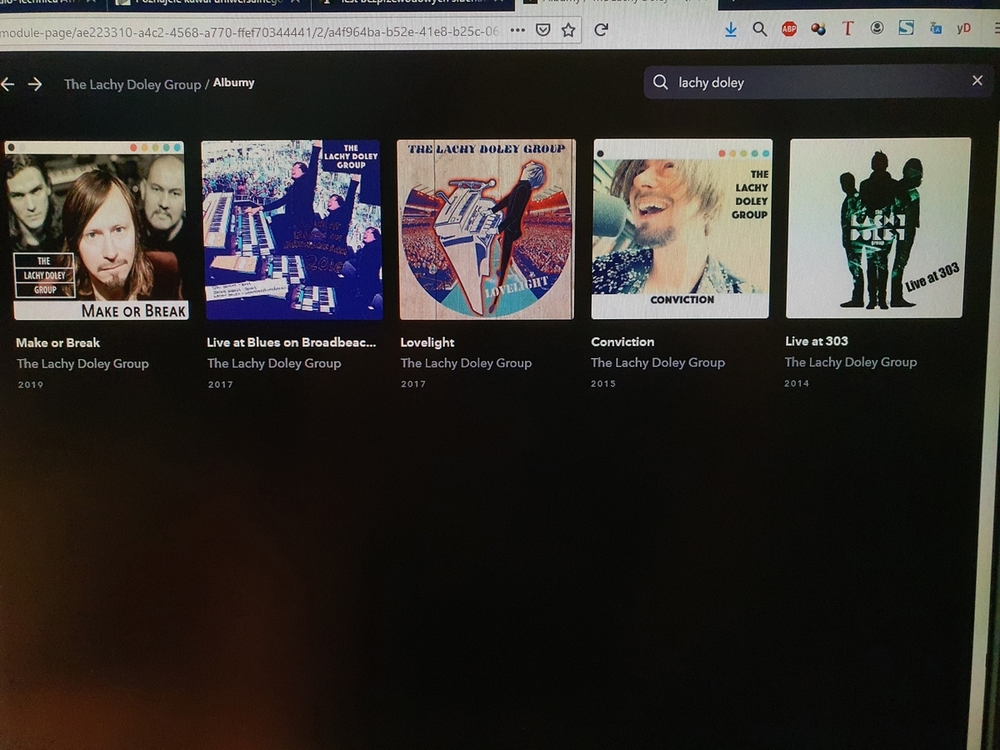Open the Firefox downloads arrow icon

(731, 30)
